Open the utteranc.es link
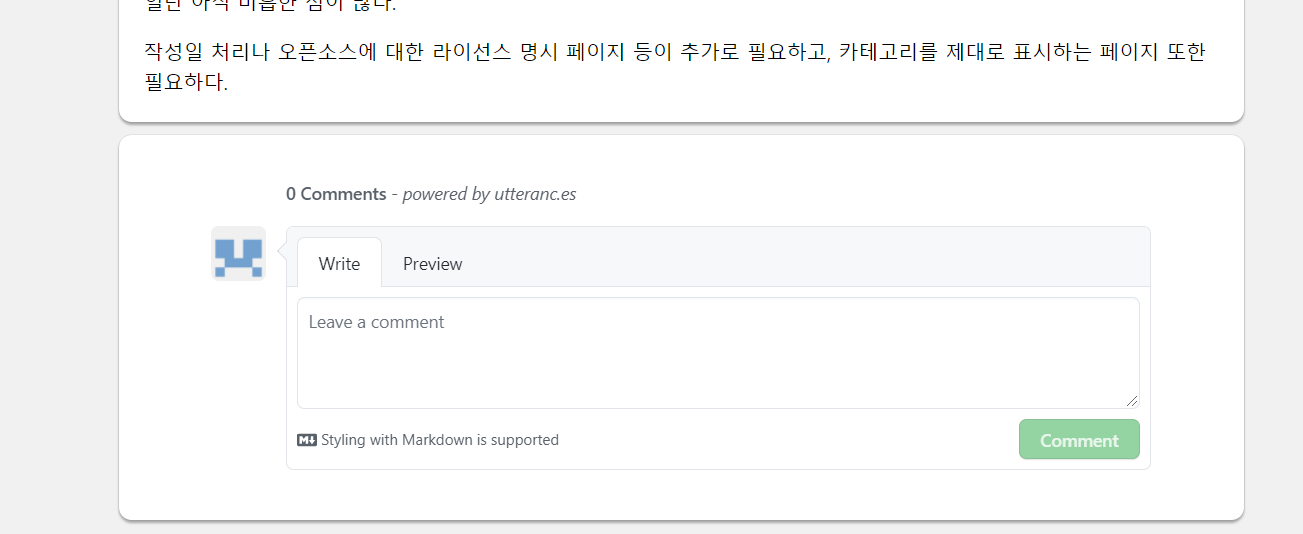 (x=535, y=194)
